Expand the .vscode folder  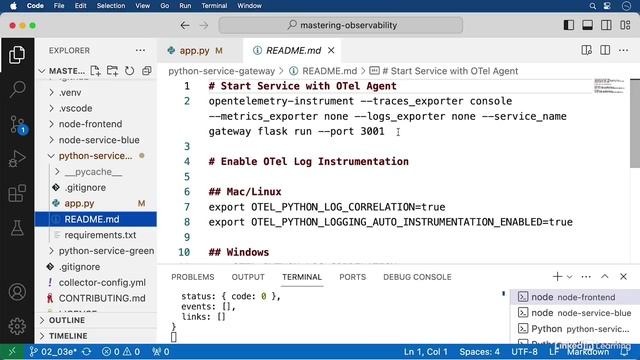[96, 108]
